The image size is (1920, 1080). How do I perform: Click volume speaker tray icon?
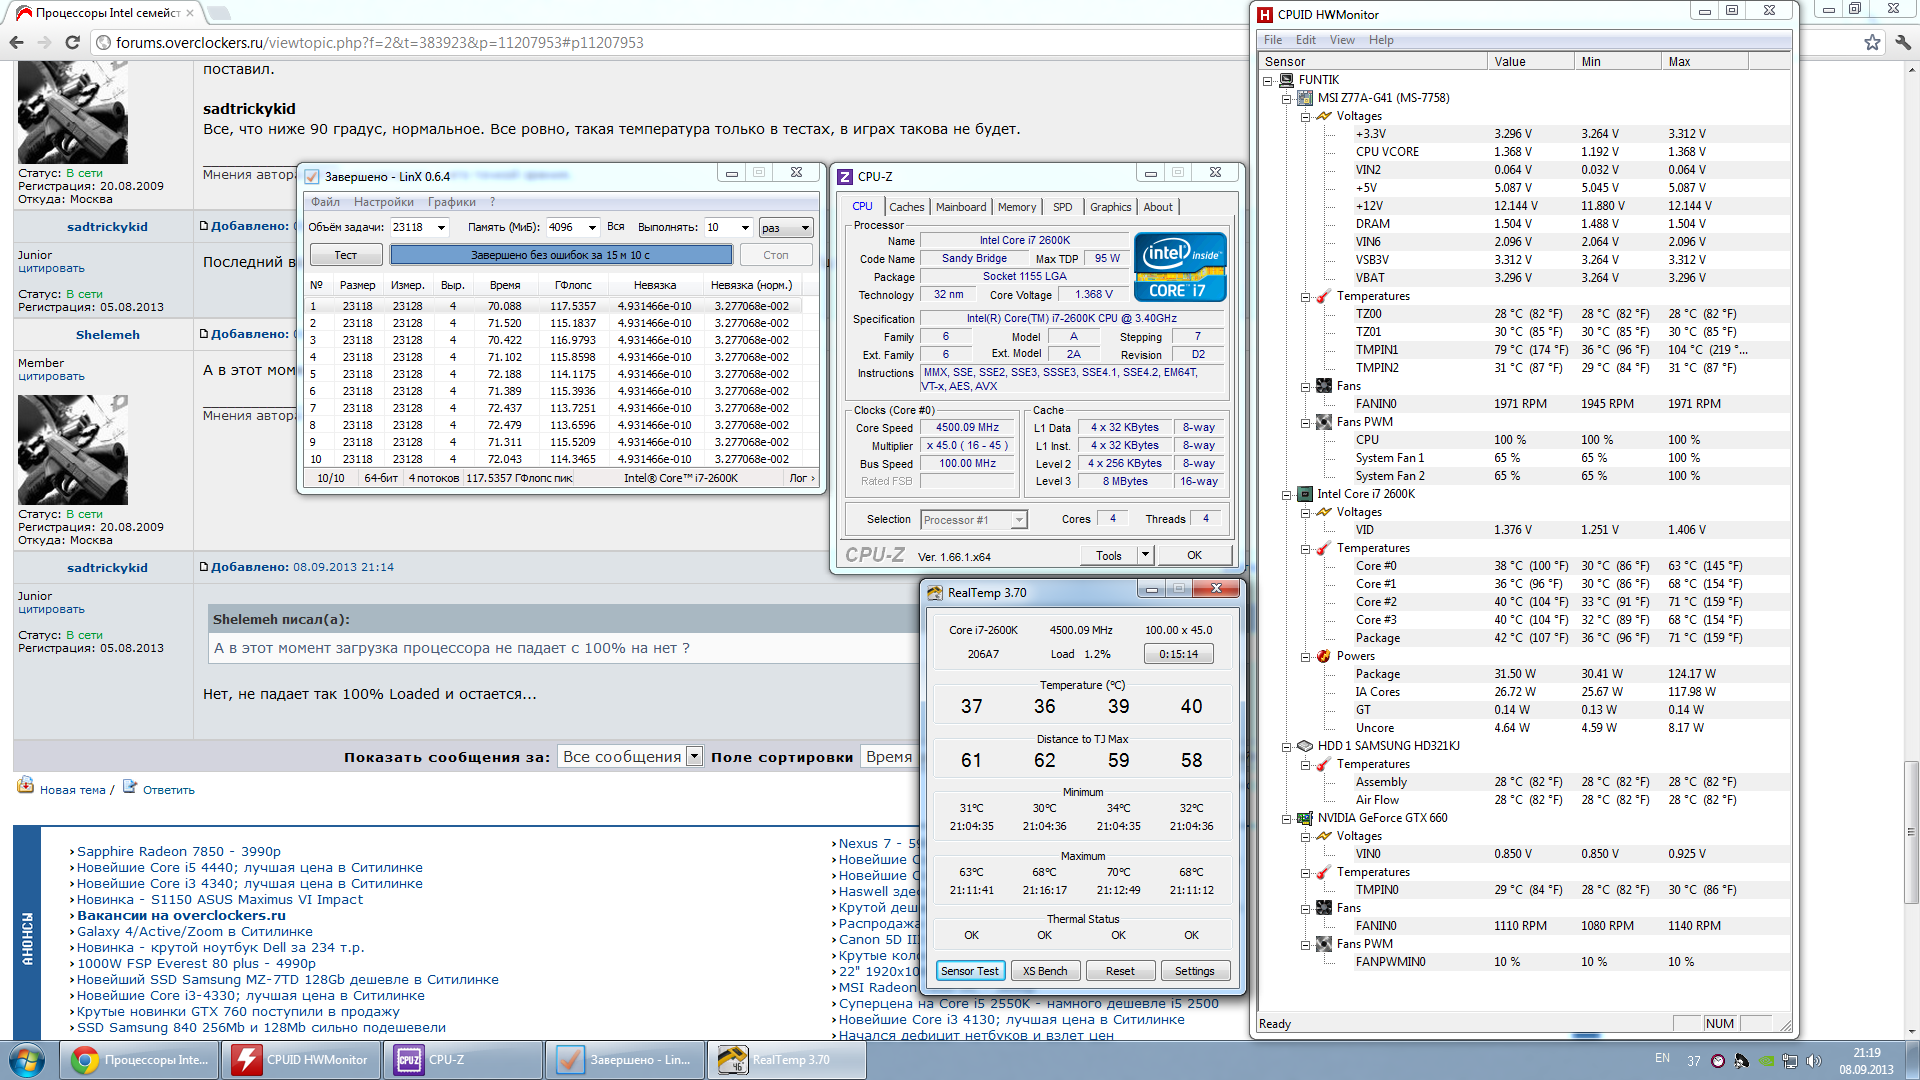[1814, 1061]
